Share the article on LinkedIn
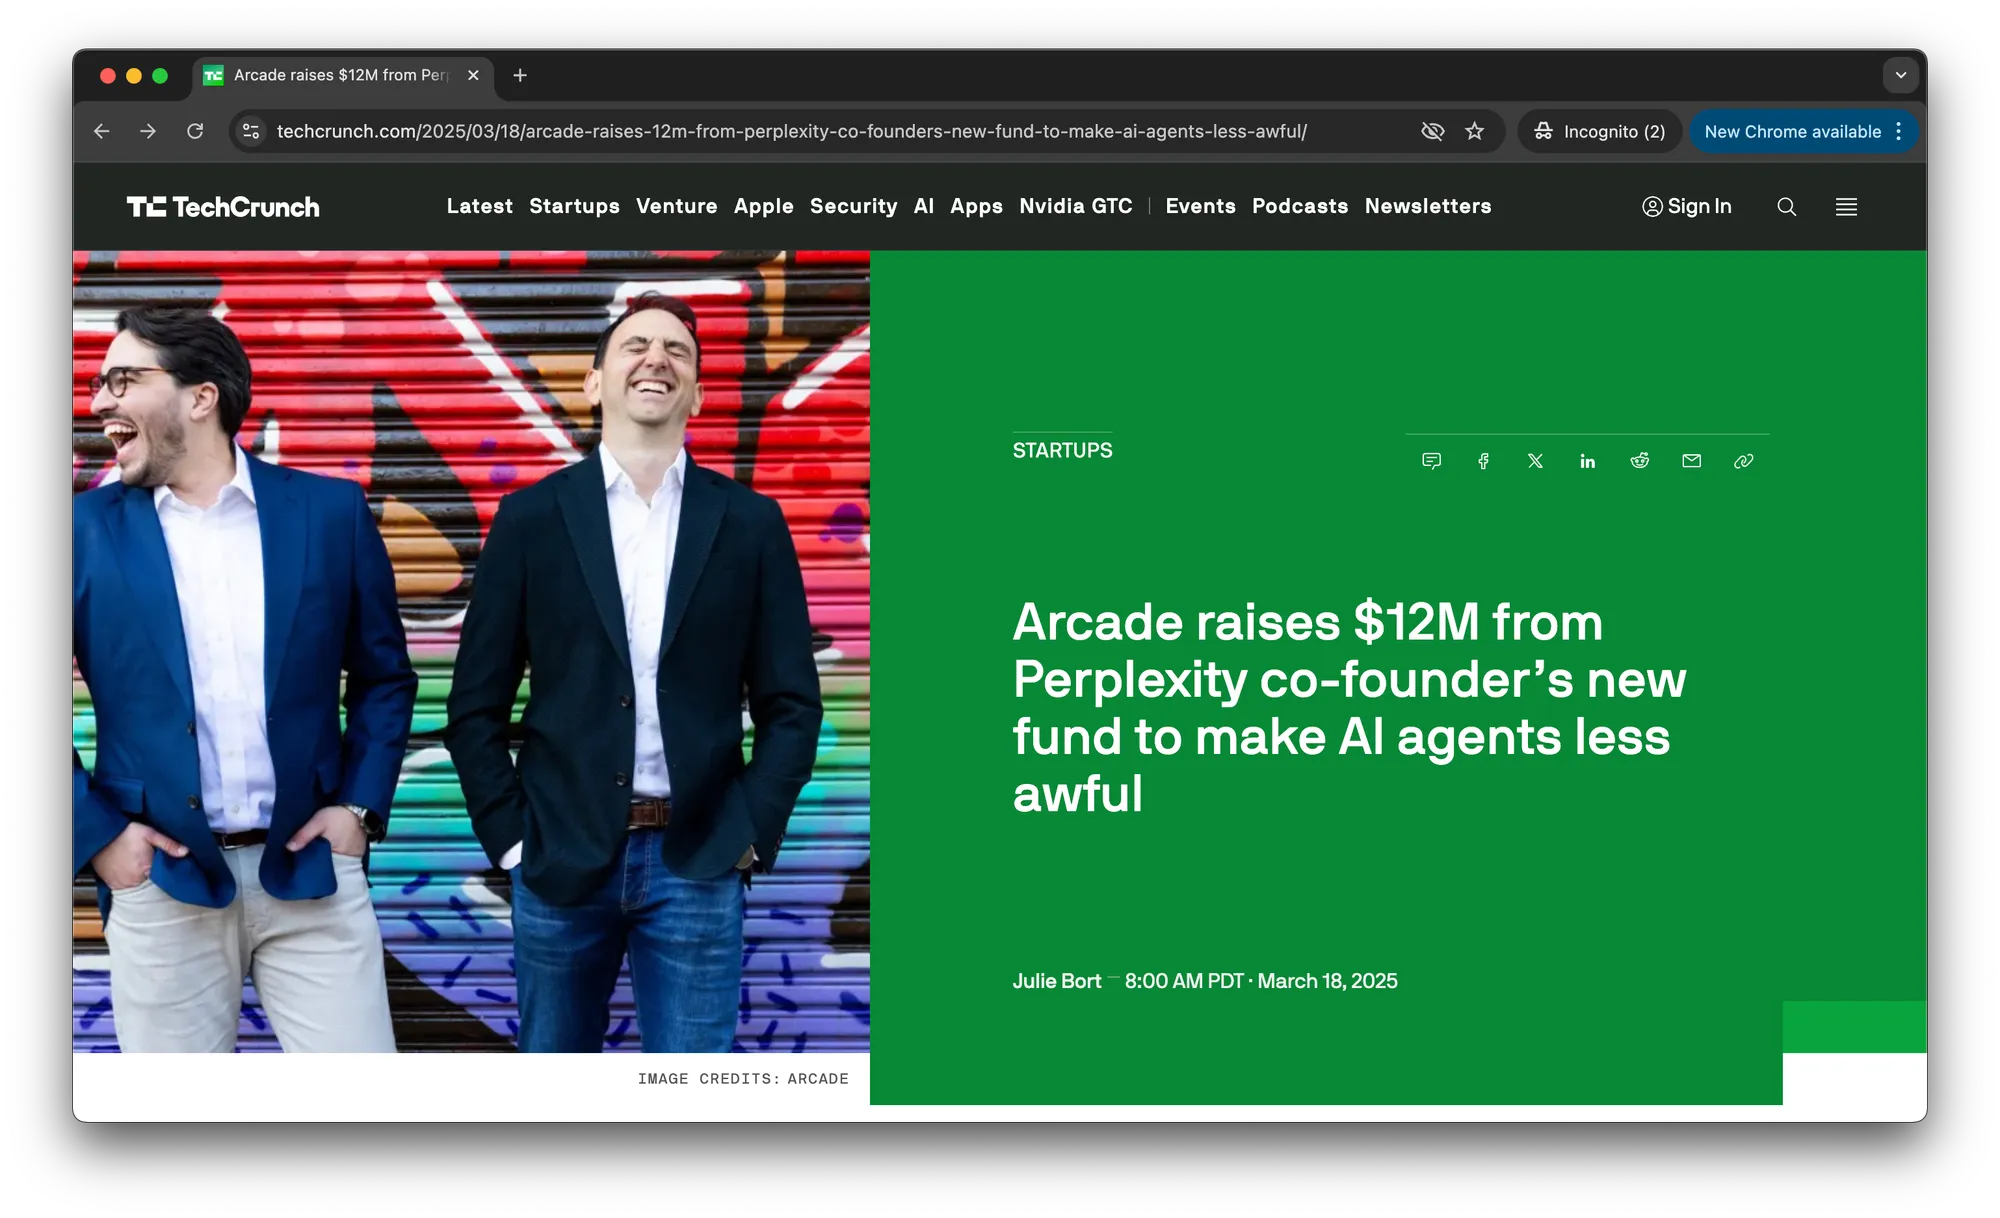 point(1588,461)
